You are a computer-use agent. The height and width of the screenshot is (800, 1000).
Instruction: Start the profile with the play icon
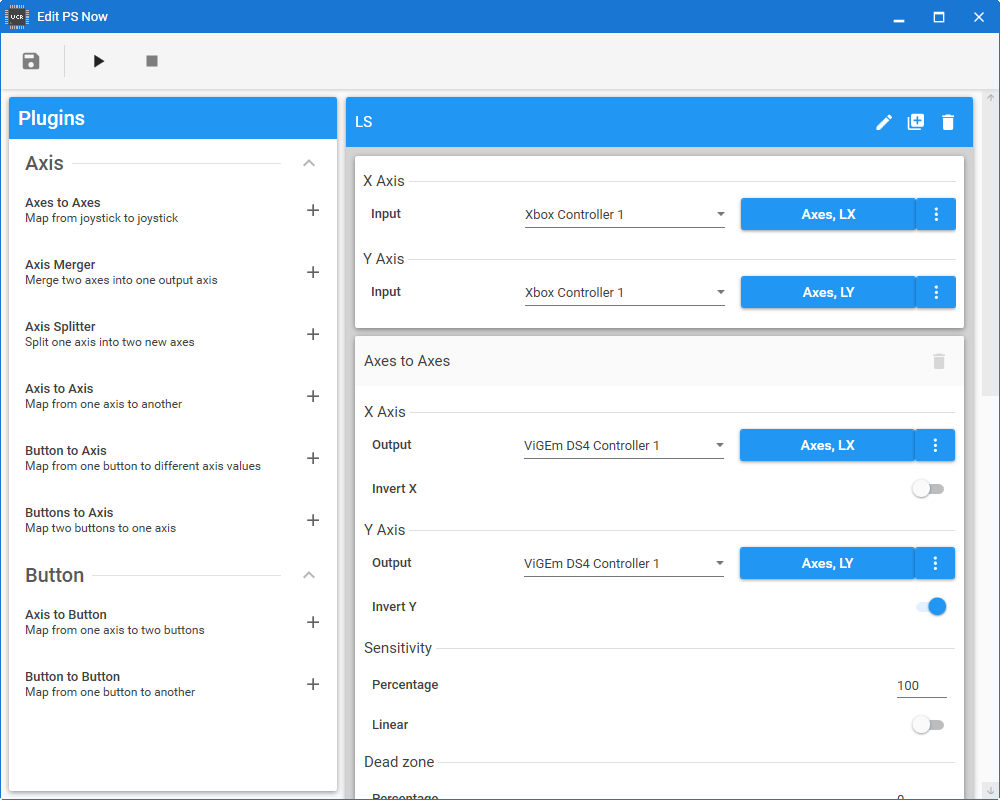point(98,61)
